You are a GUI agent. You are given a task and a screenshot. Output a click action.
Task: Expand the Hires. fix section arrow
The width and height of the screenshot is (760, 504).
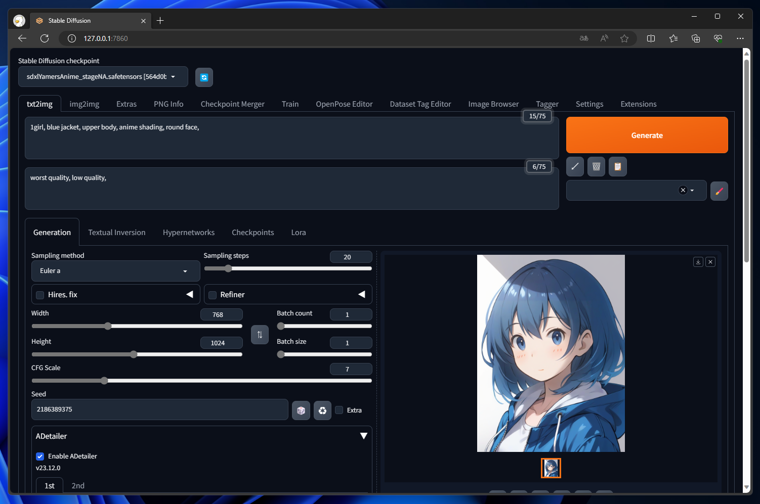pos(190,294)
